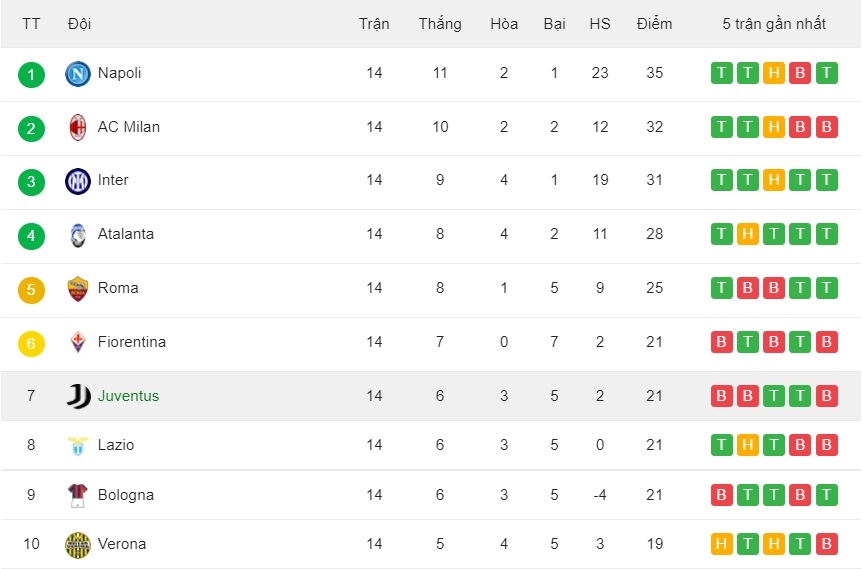
Task: Open the Lazio eagle crest
Action: tap(78, 445)
